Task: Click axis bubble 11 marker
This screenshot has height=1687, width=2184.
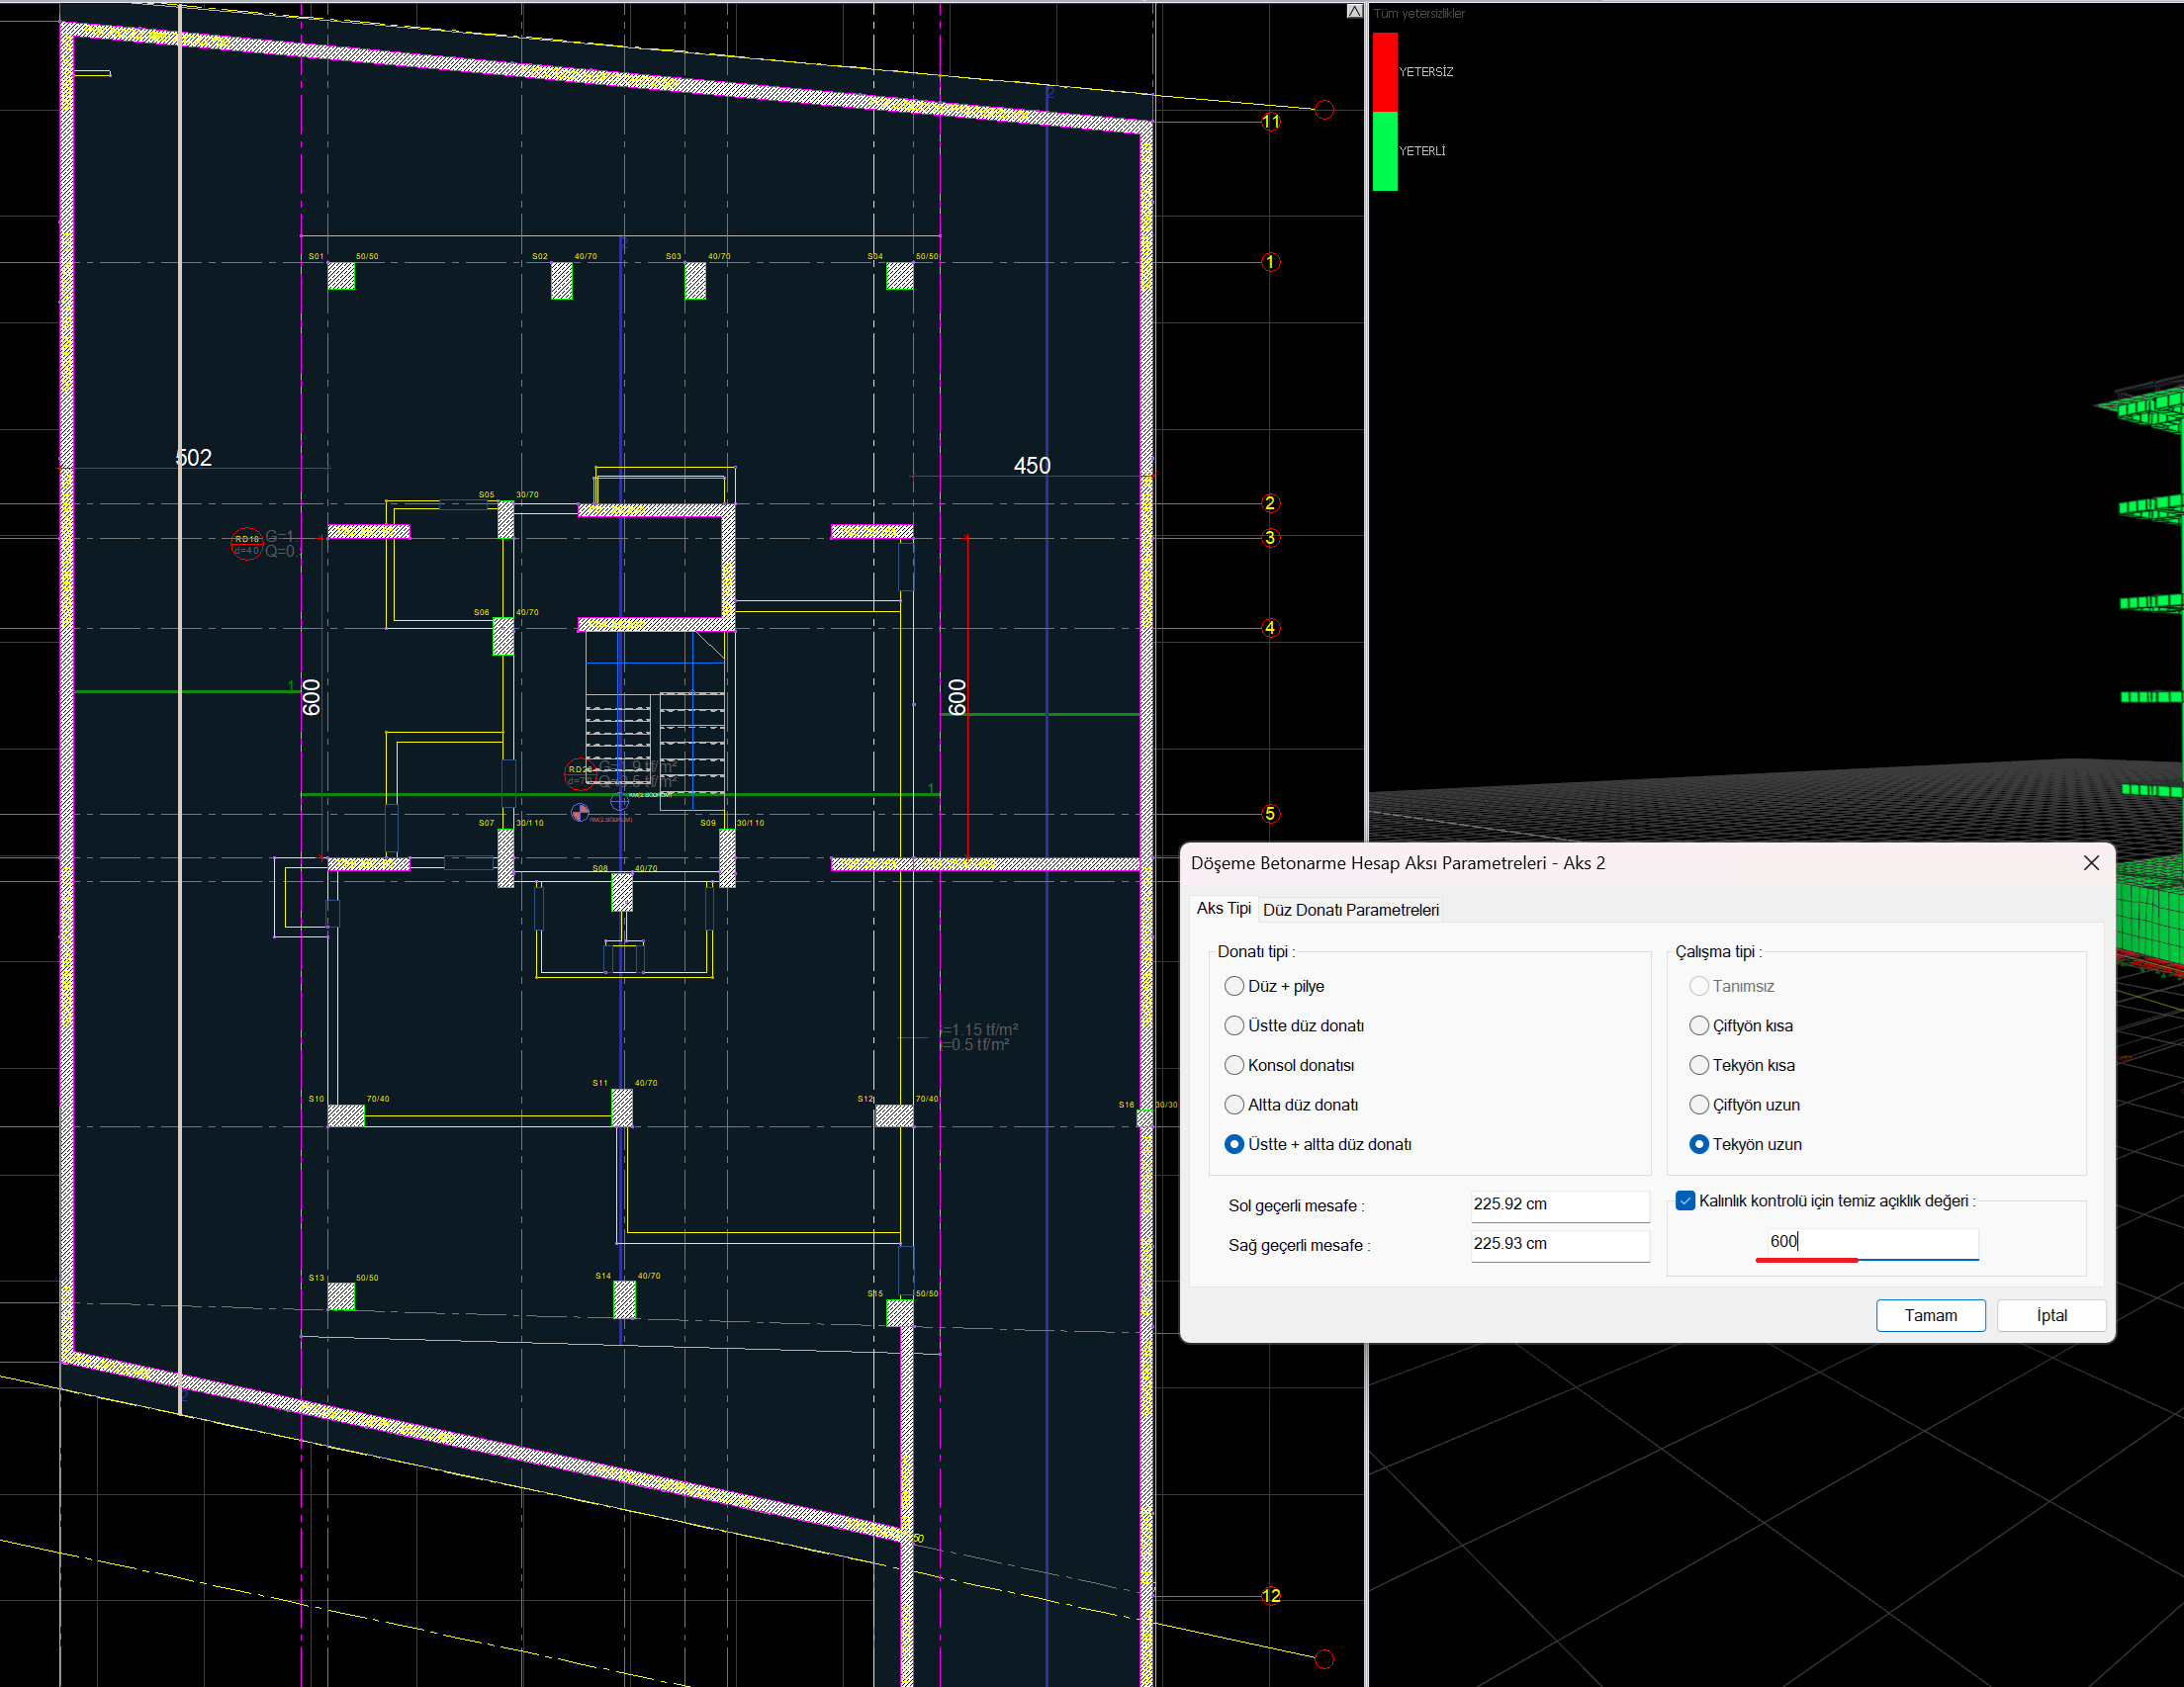Action: [x=1270, y=122]
